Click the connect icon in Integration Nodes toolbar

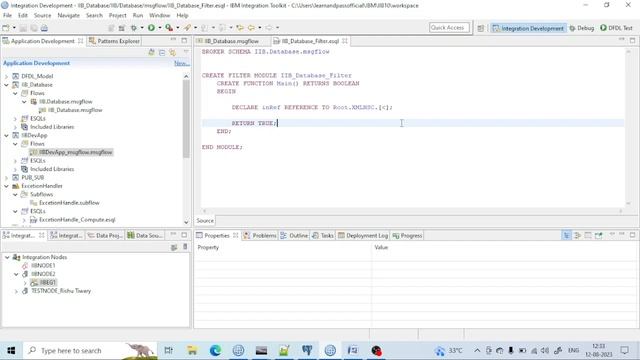174,247
